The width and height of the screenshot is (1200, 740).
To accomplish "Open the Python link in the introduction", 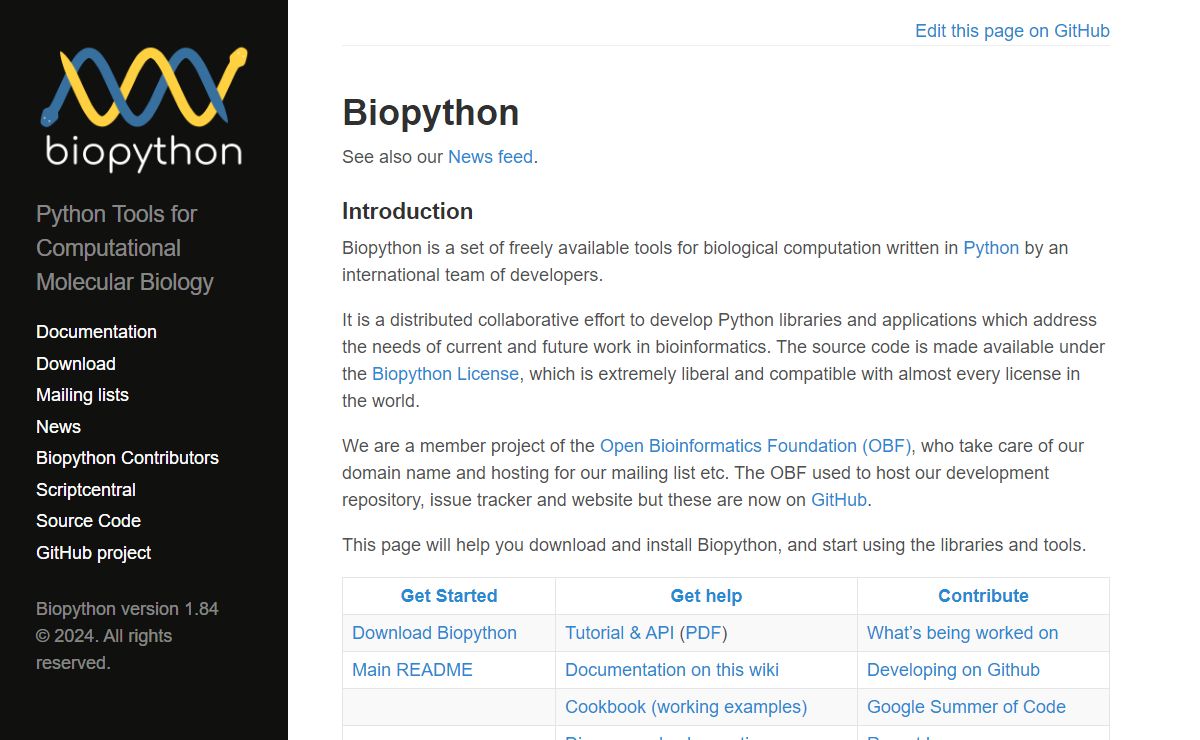I will 991,248.
